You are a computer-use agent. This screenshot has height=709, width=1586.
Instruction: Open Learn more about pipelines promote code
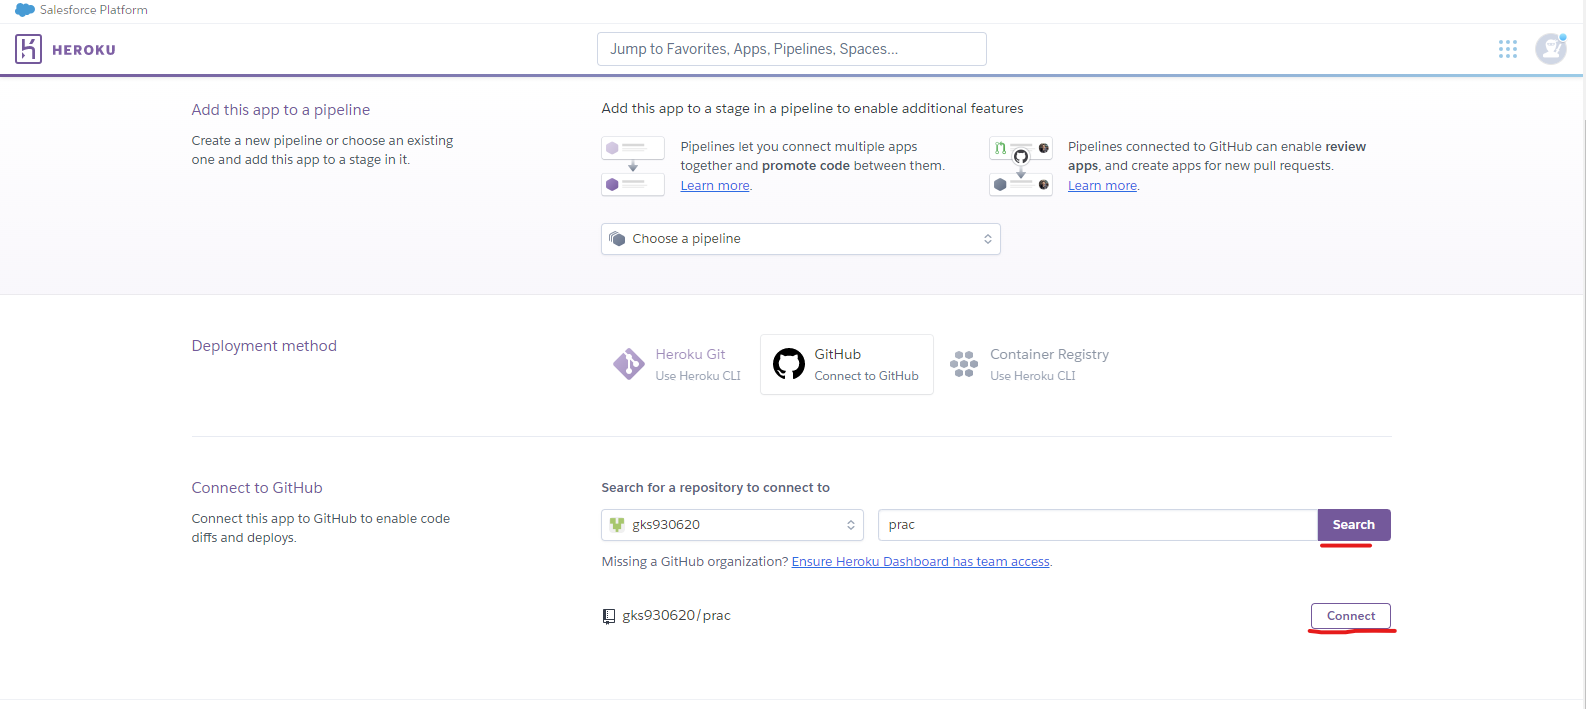[715, 186]
